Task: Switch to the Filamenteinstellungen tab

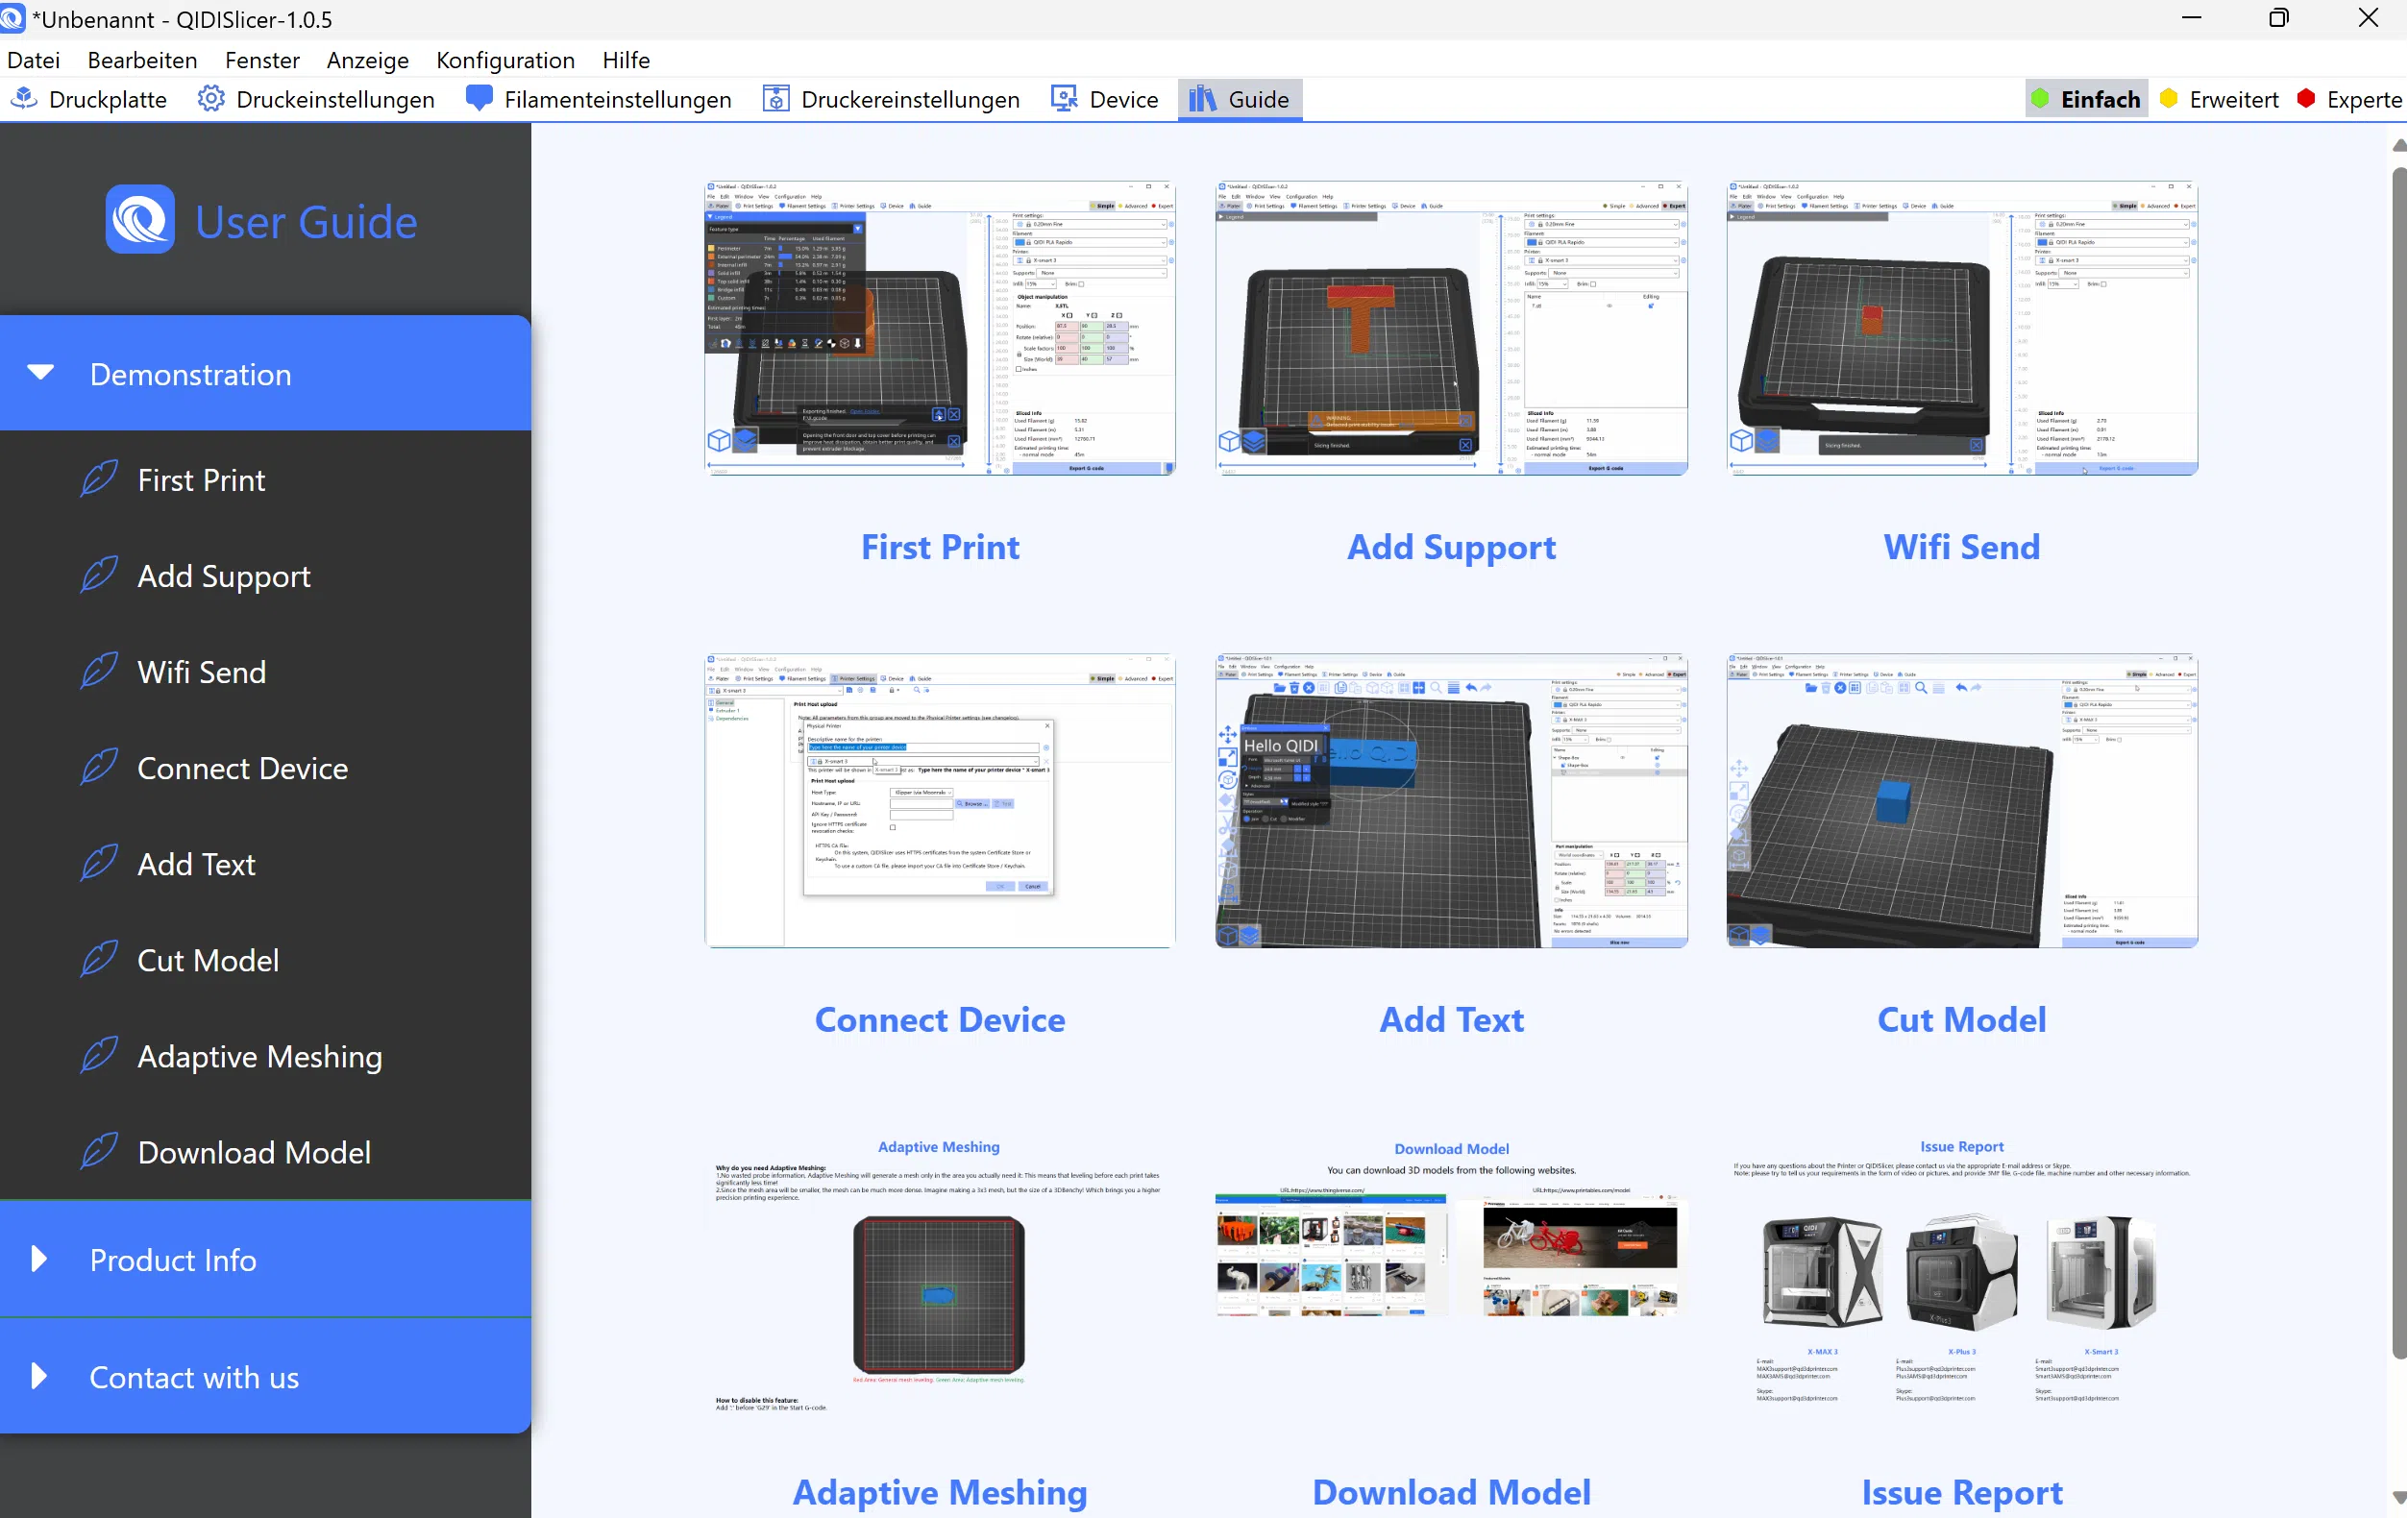Action: [598, 99]
